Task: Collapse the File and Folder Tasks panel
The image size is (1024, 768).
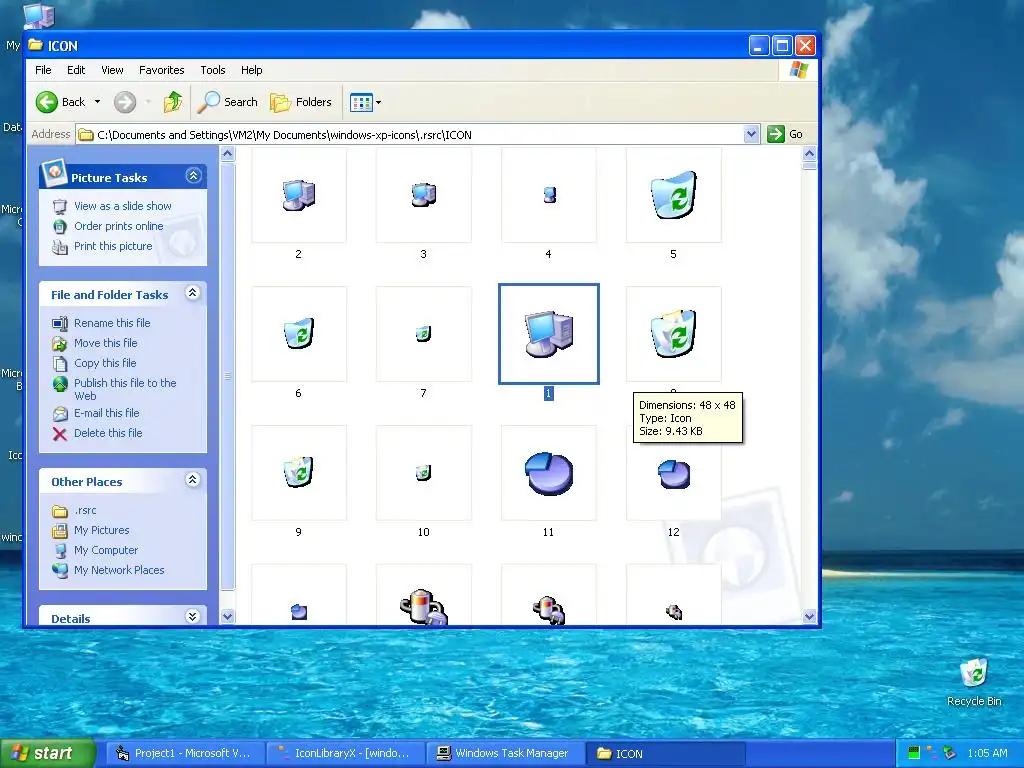Action: tap(193, 293)
